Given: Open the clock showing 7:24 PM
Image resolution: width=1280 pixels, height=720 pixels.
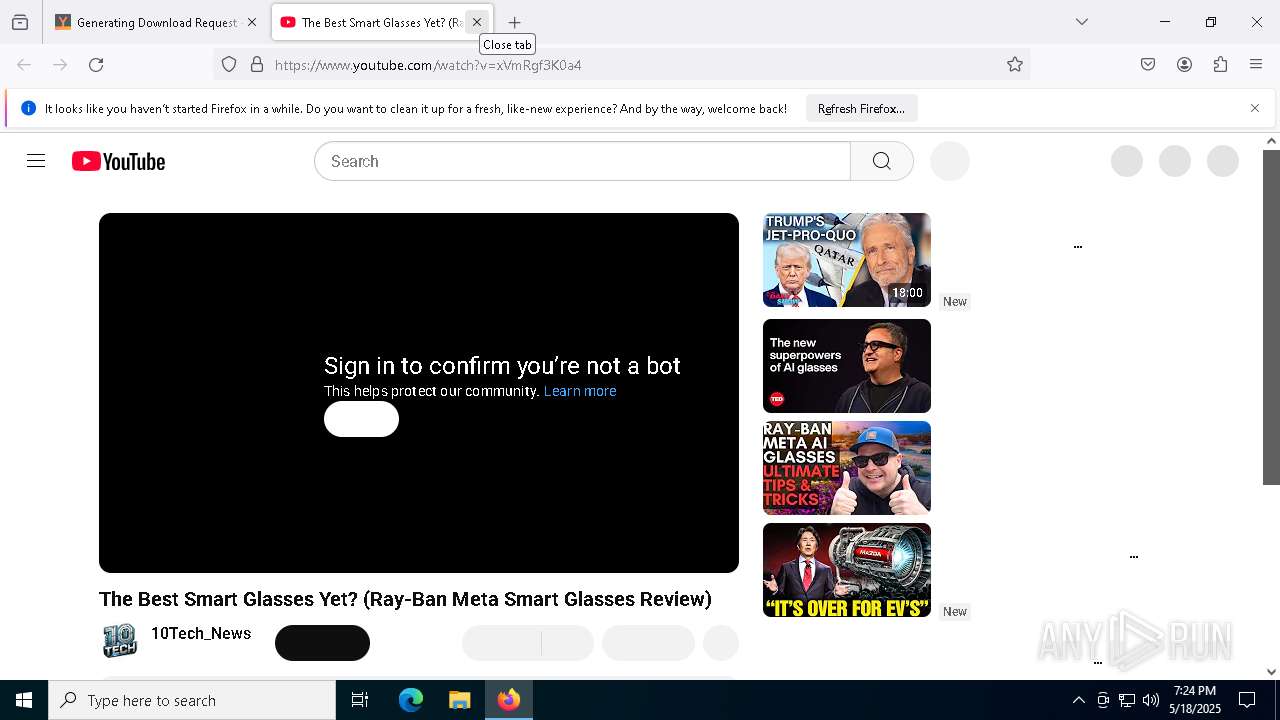Looking at the screenshot, I should 1196,700.
